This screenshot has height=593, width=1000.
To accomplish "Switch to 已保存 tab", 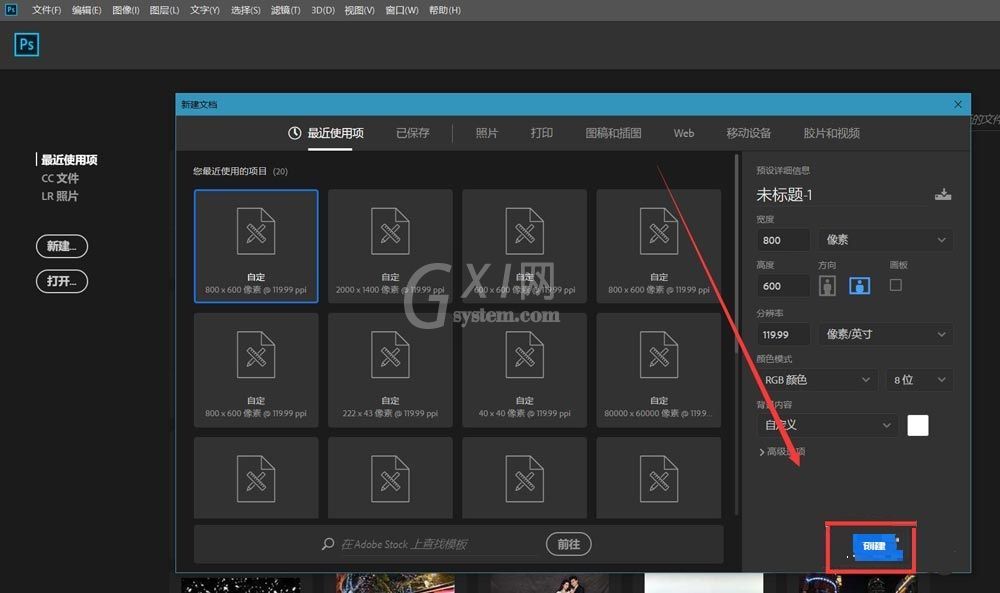I will click(x=413, y=133).
